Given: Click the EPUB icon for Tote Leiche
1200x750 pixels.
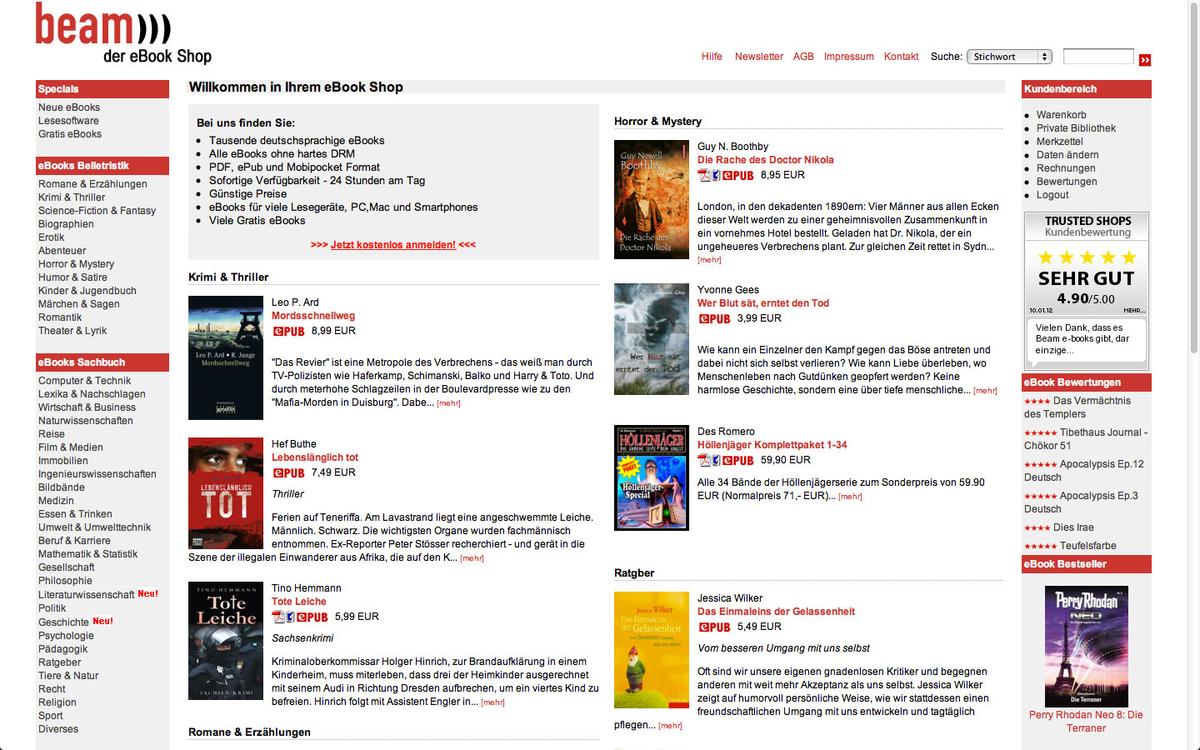Looking at the screenshot, I should tap(312, 617).
